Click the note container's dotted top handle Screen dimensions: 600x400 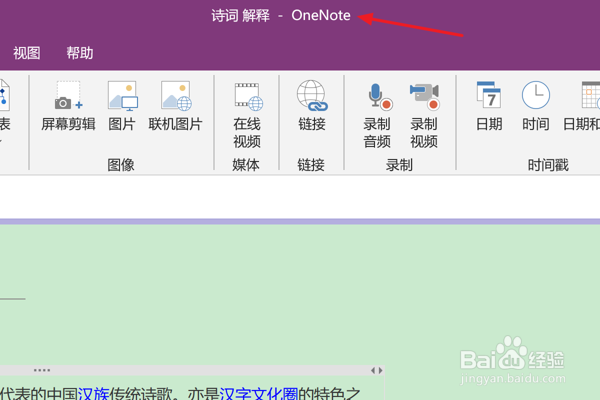[42, 370]
